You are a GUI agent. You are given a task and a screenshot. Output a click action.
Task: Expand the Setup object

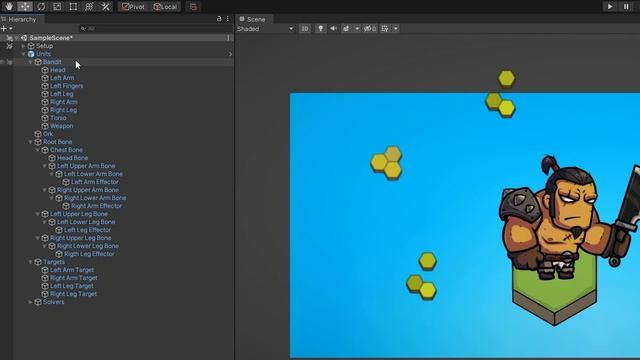pyautogui.click(x=24, y=46)
